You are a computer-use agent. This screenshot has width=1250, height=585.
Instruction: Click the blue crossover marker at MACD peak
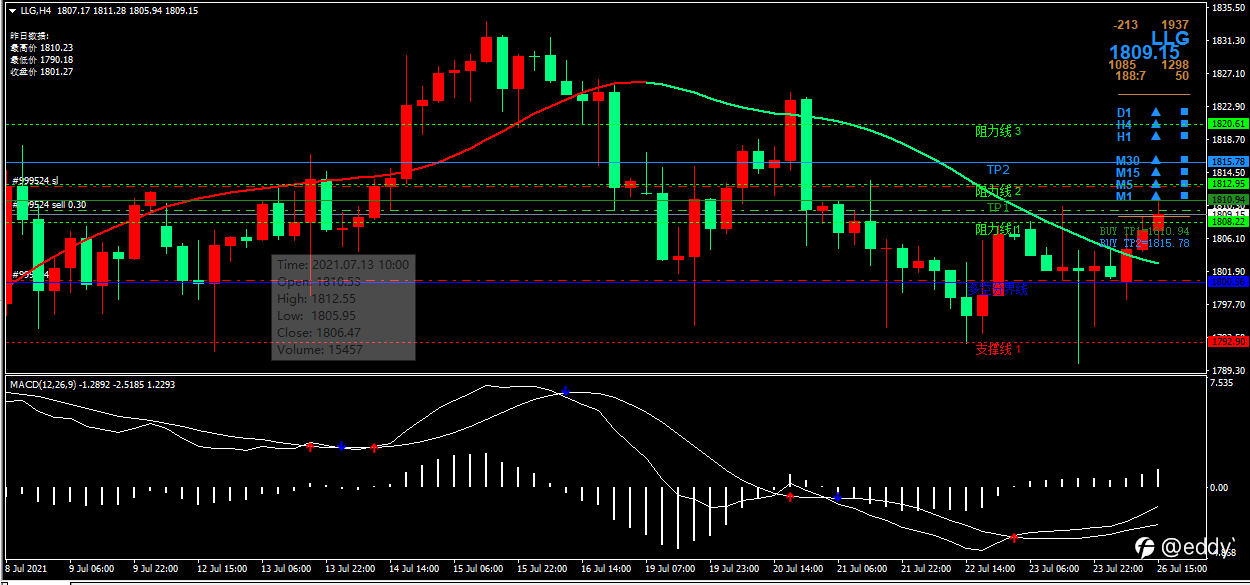pyautogui.click(x=566, y=391)
